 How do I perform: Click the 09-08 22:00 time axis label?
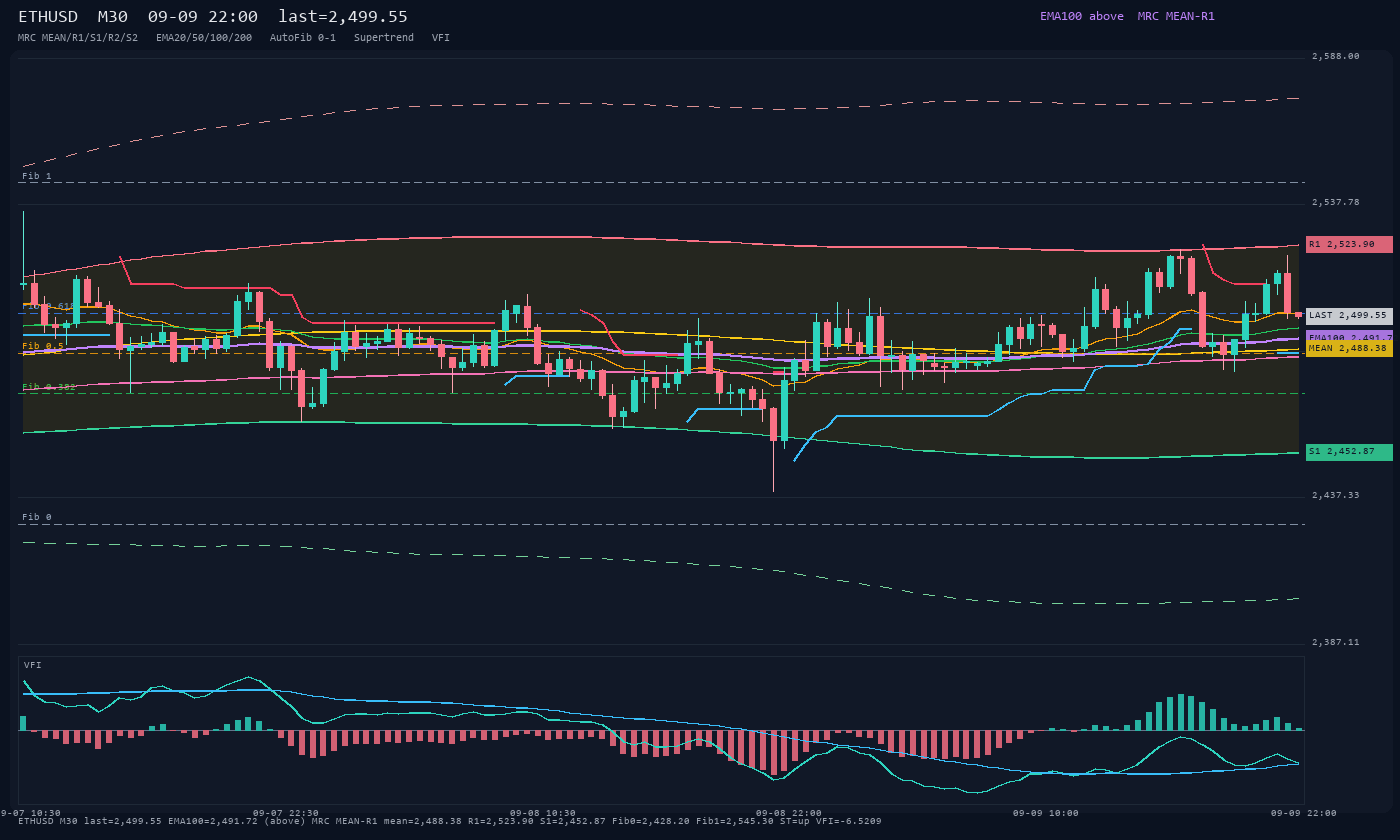(x=789, y=813)
